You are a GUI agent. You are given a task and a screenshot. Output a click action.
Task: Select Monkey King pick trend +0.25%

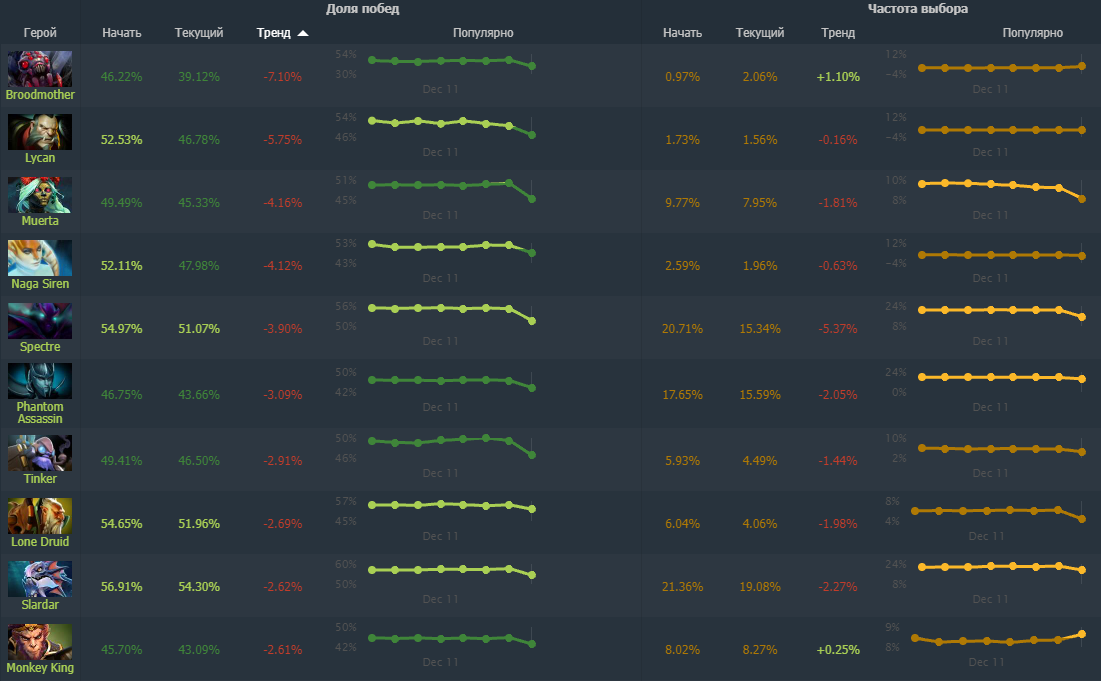click(838, 649)
